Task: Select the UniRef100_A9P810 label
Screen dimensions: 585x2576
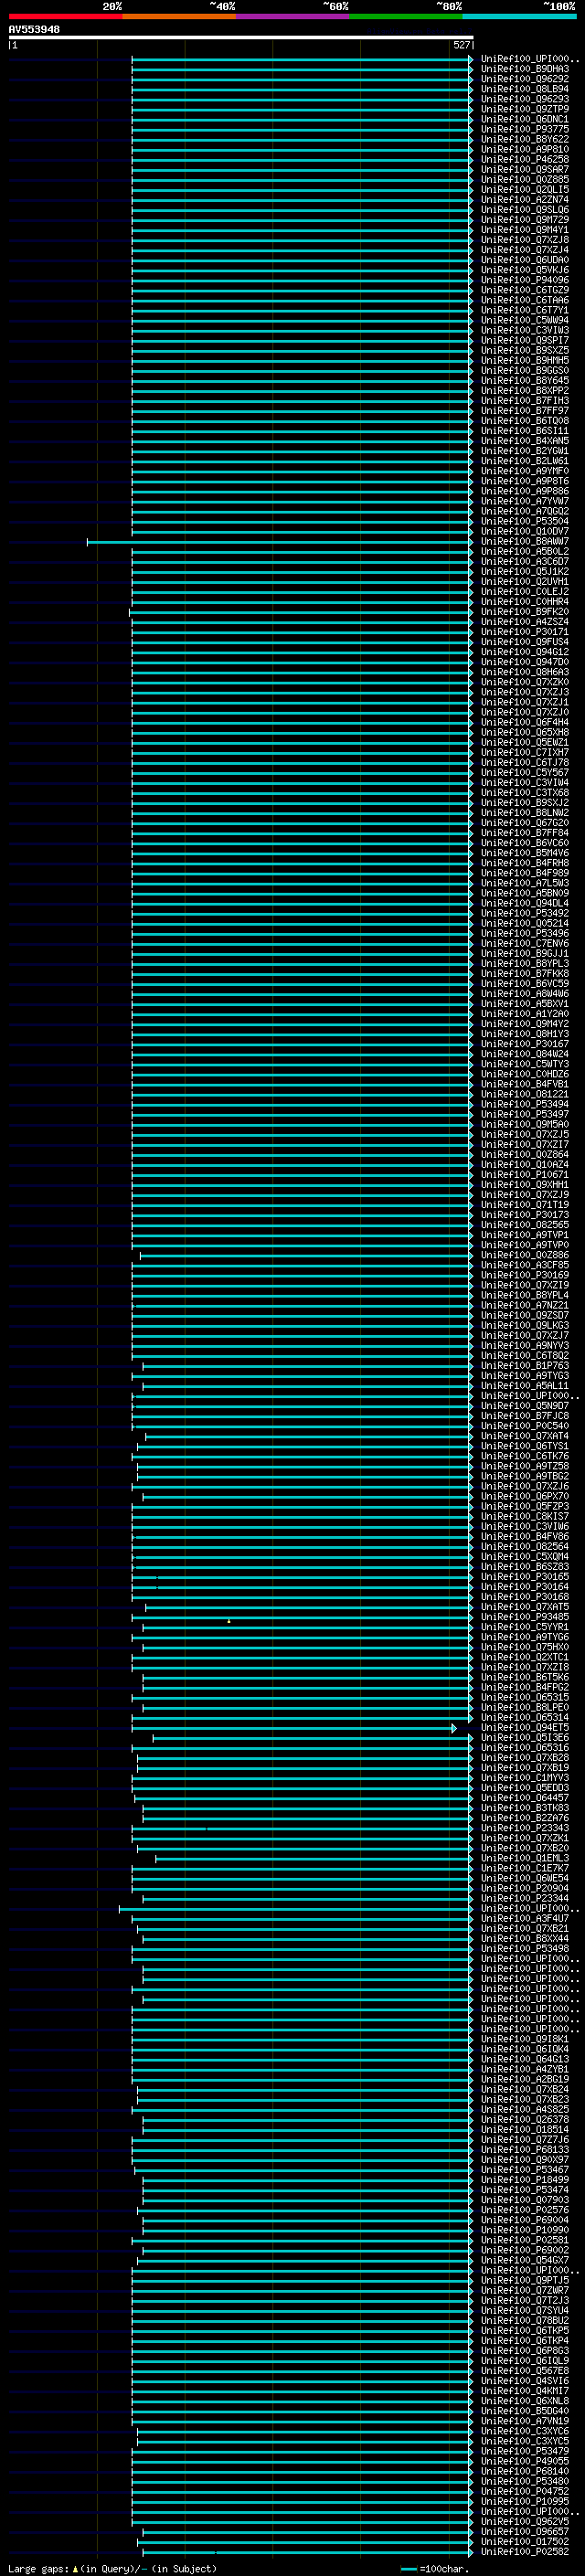Action: (525, 149)
